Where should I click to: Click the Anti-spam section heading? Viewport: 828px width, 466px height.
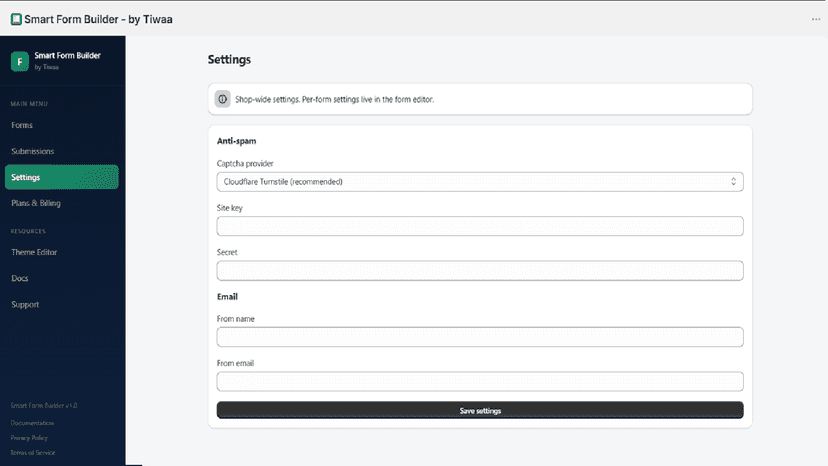(x=237, y=141)
